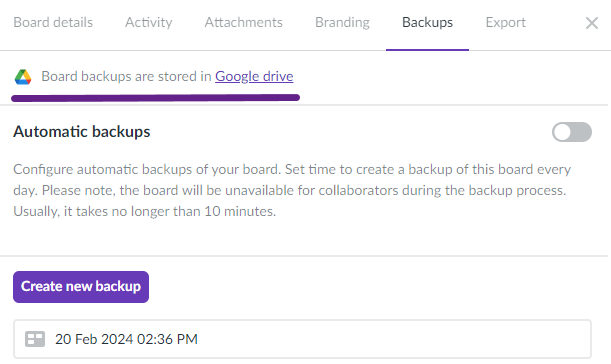
Task: Click the 'Usually, it takes no longer' sentence
Action: (x=145, y=211)
